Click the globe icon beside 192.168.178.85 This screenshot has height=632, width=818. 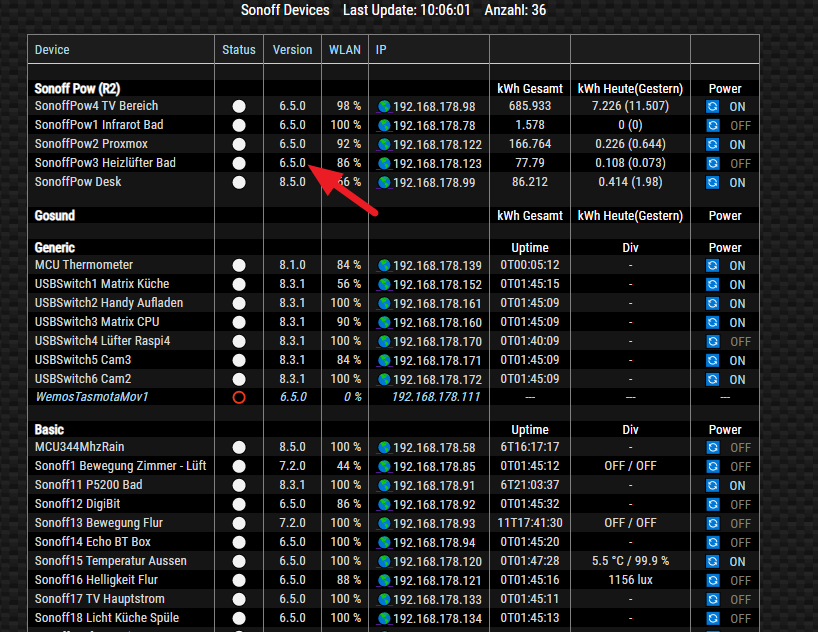[384, 467]
